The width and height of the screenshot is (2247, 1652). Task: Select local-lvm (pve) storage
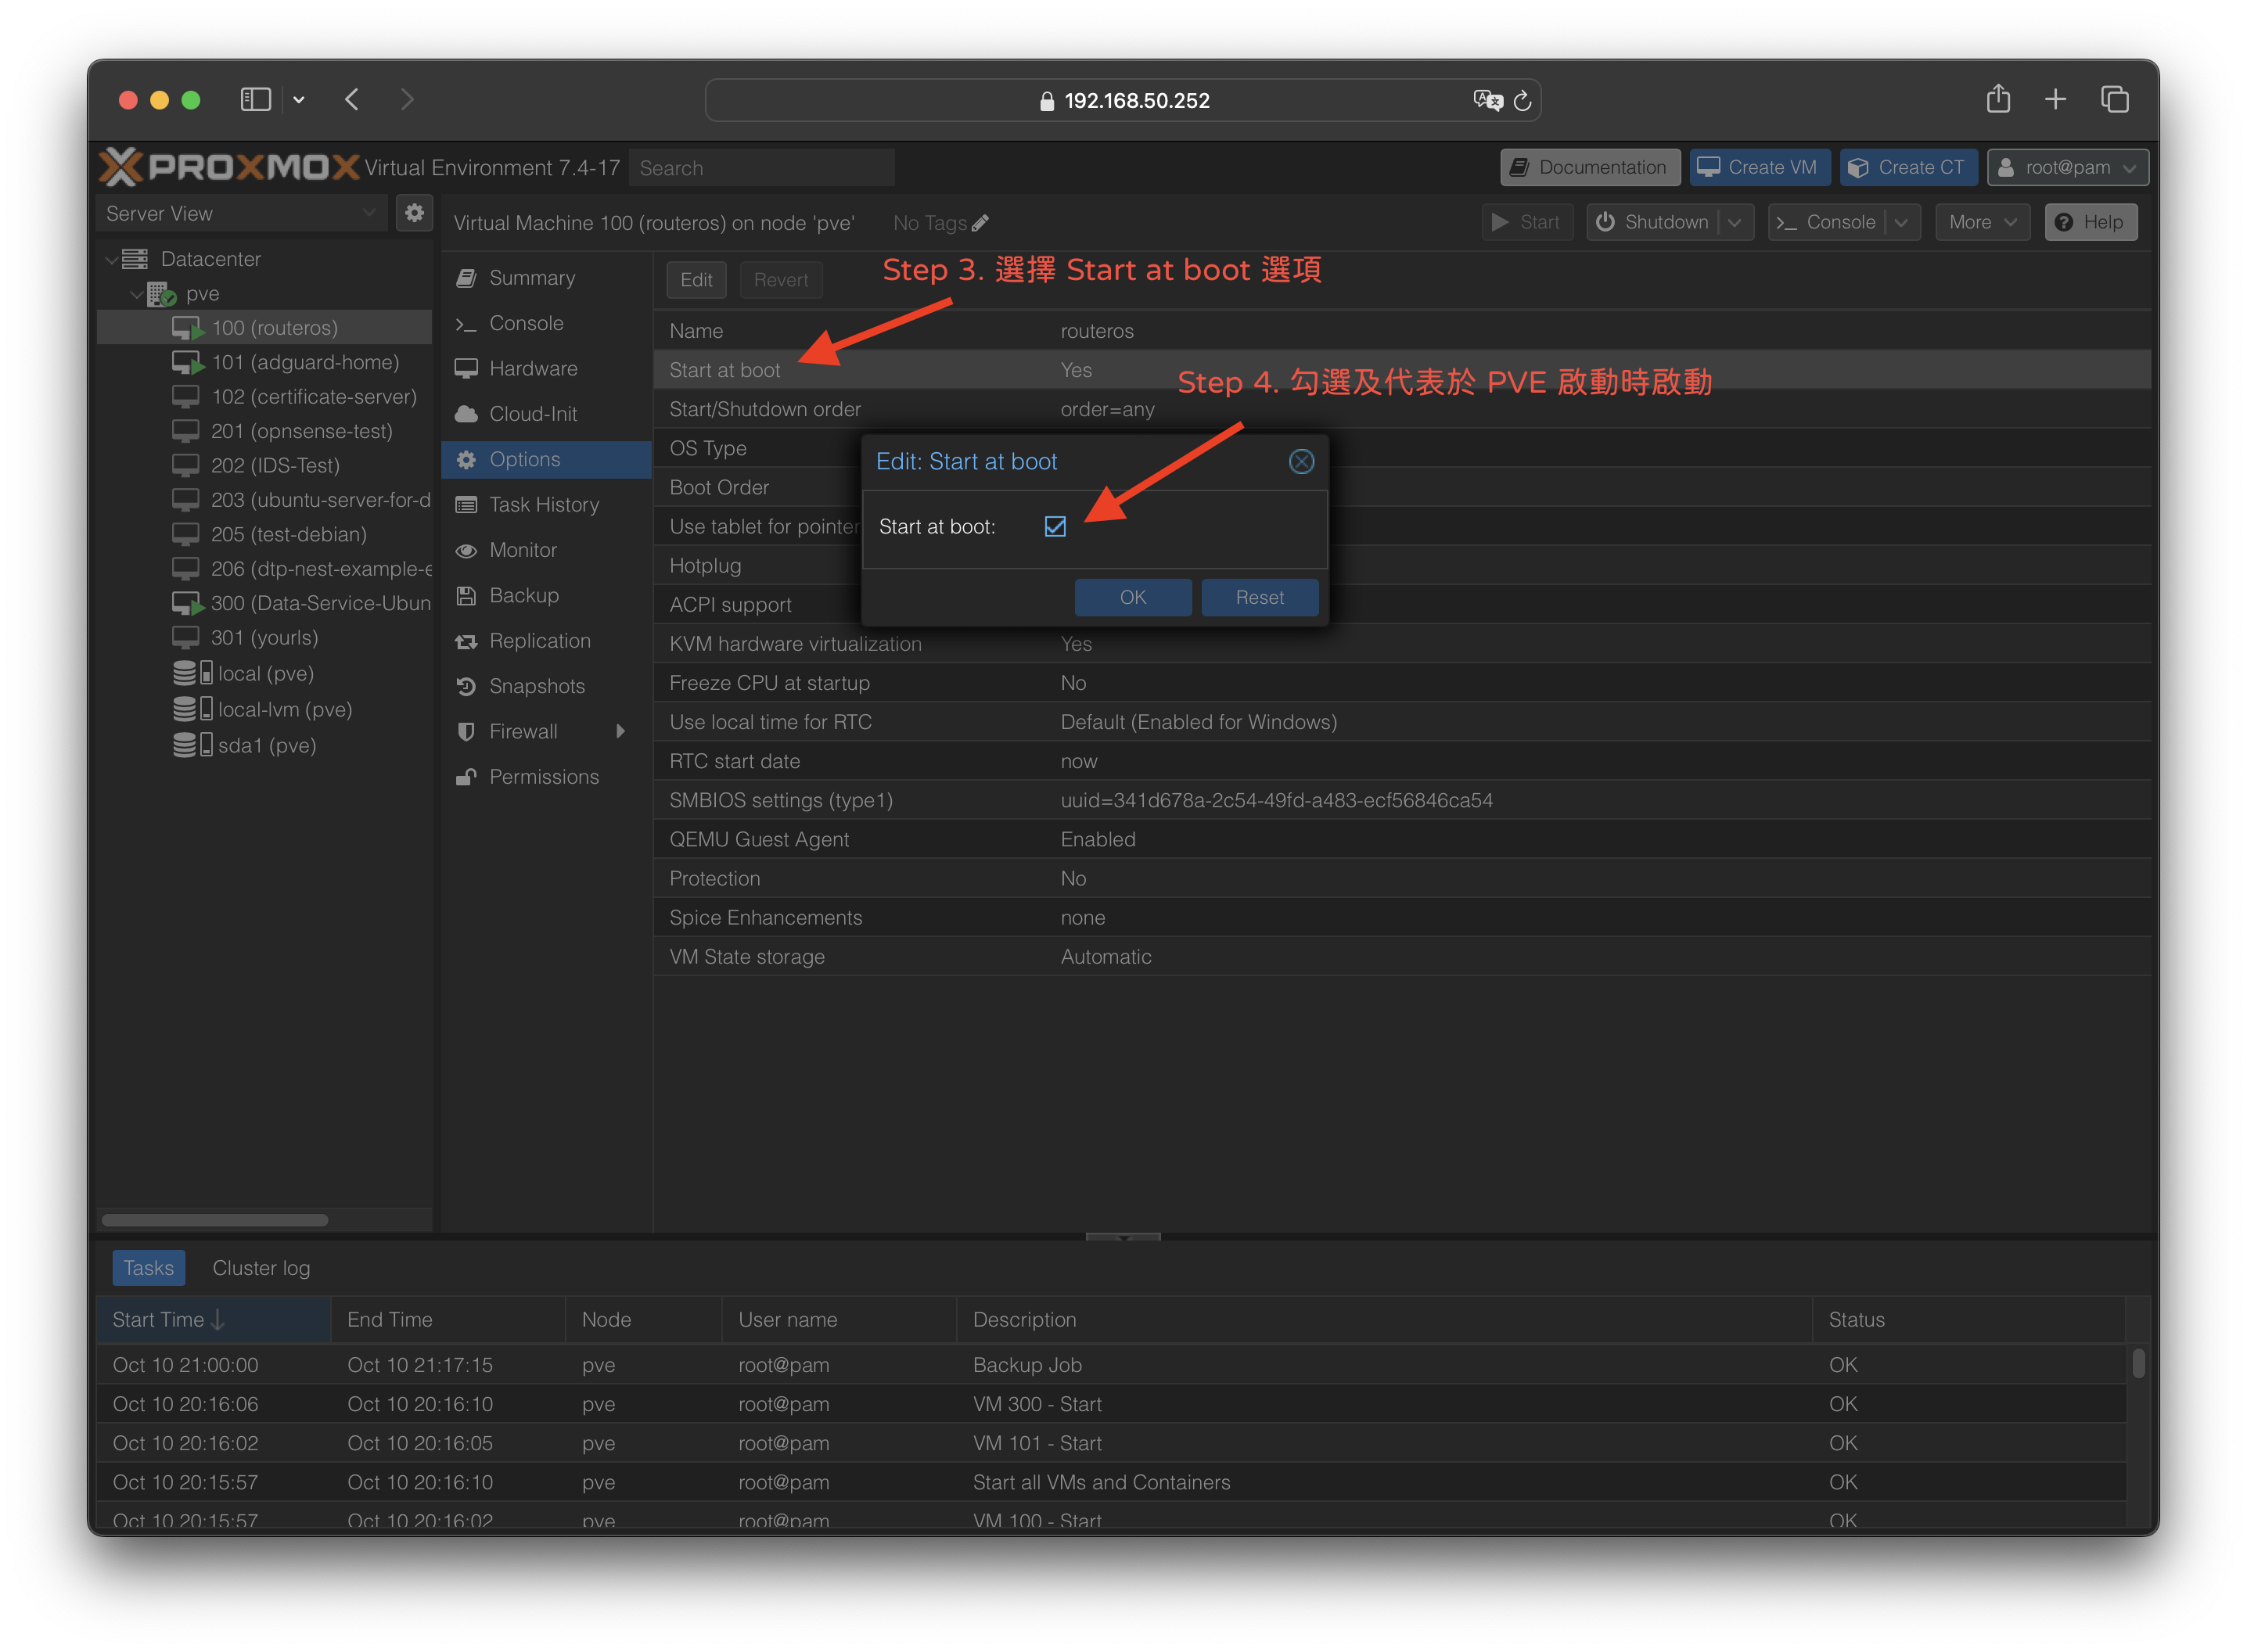click(x=284, y=709)
